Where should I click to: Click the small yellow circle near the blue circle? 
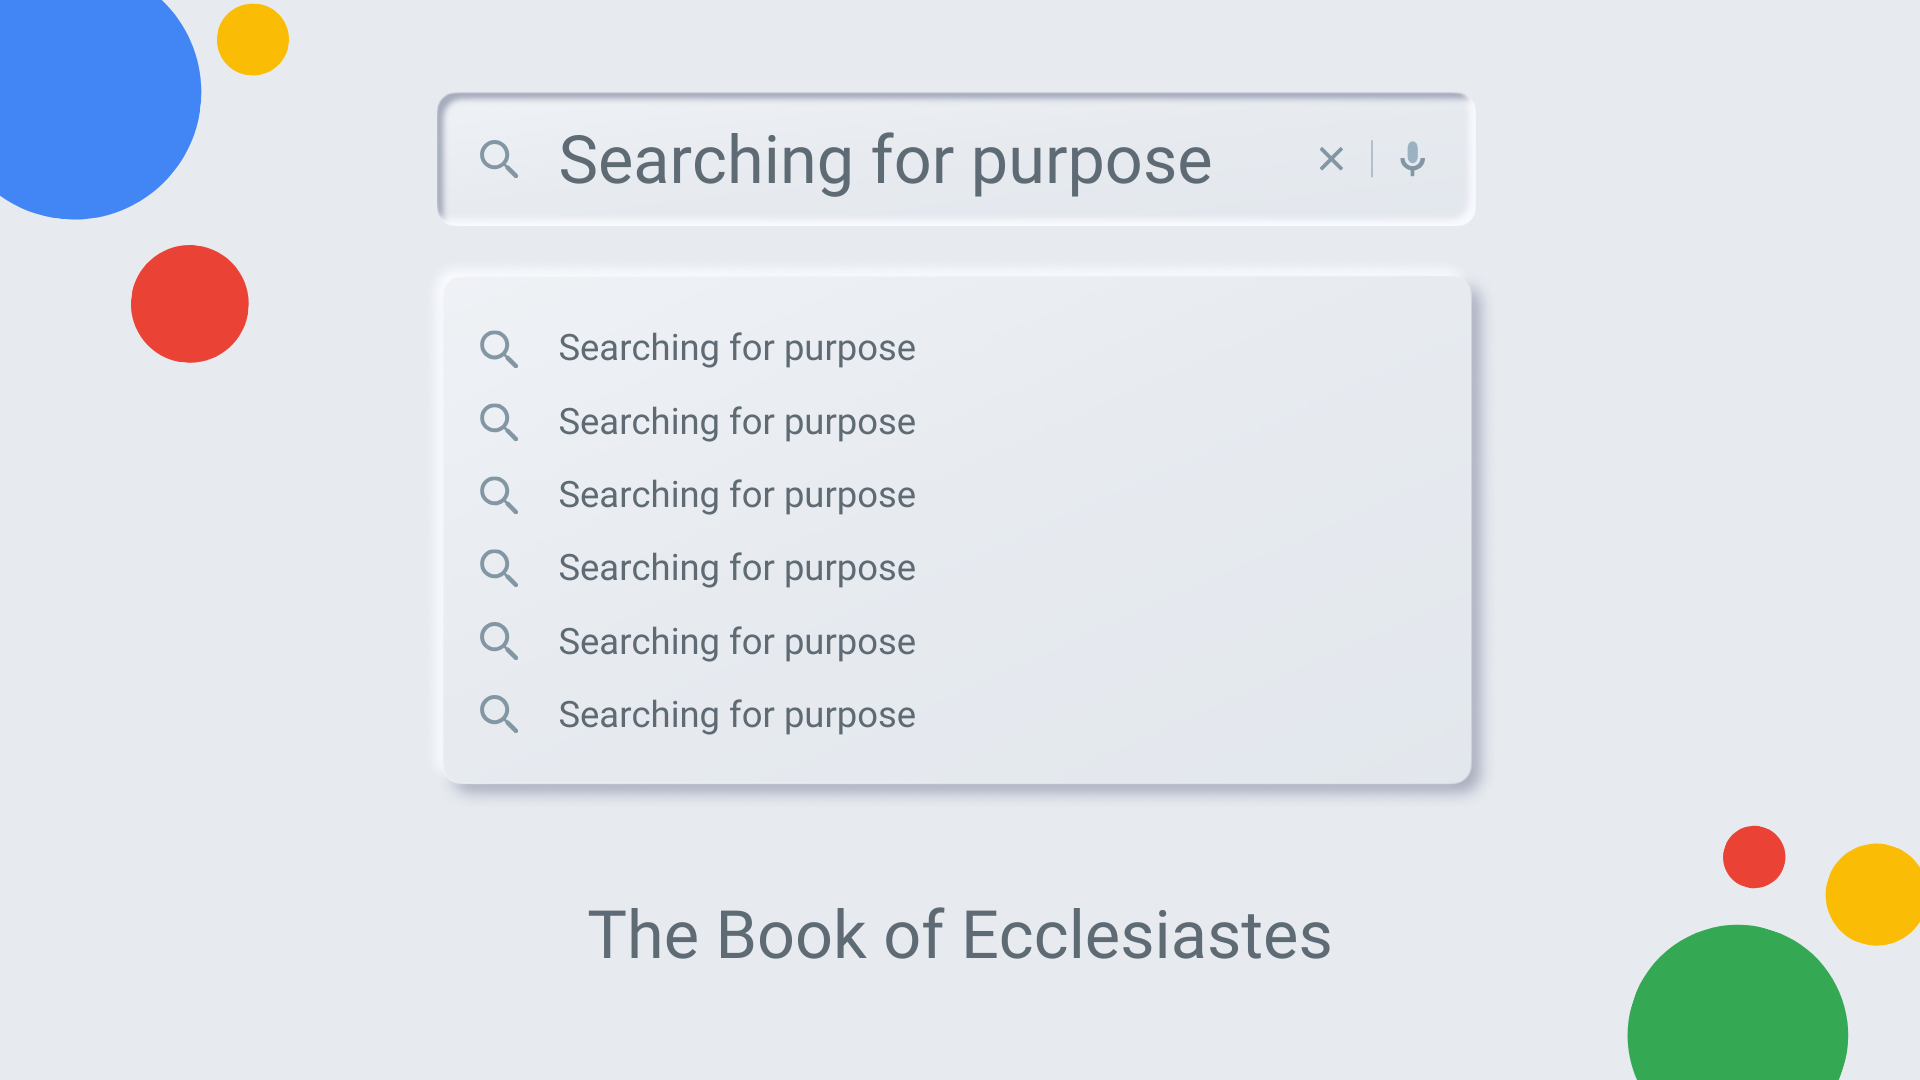(253, 40)
